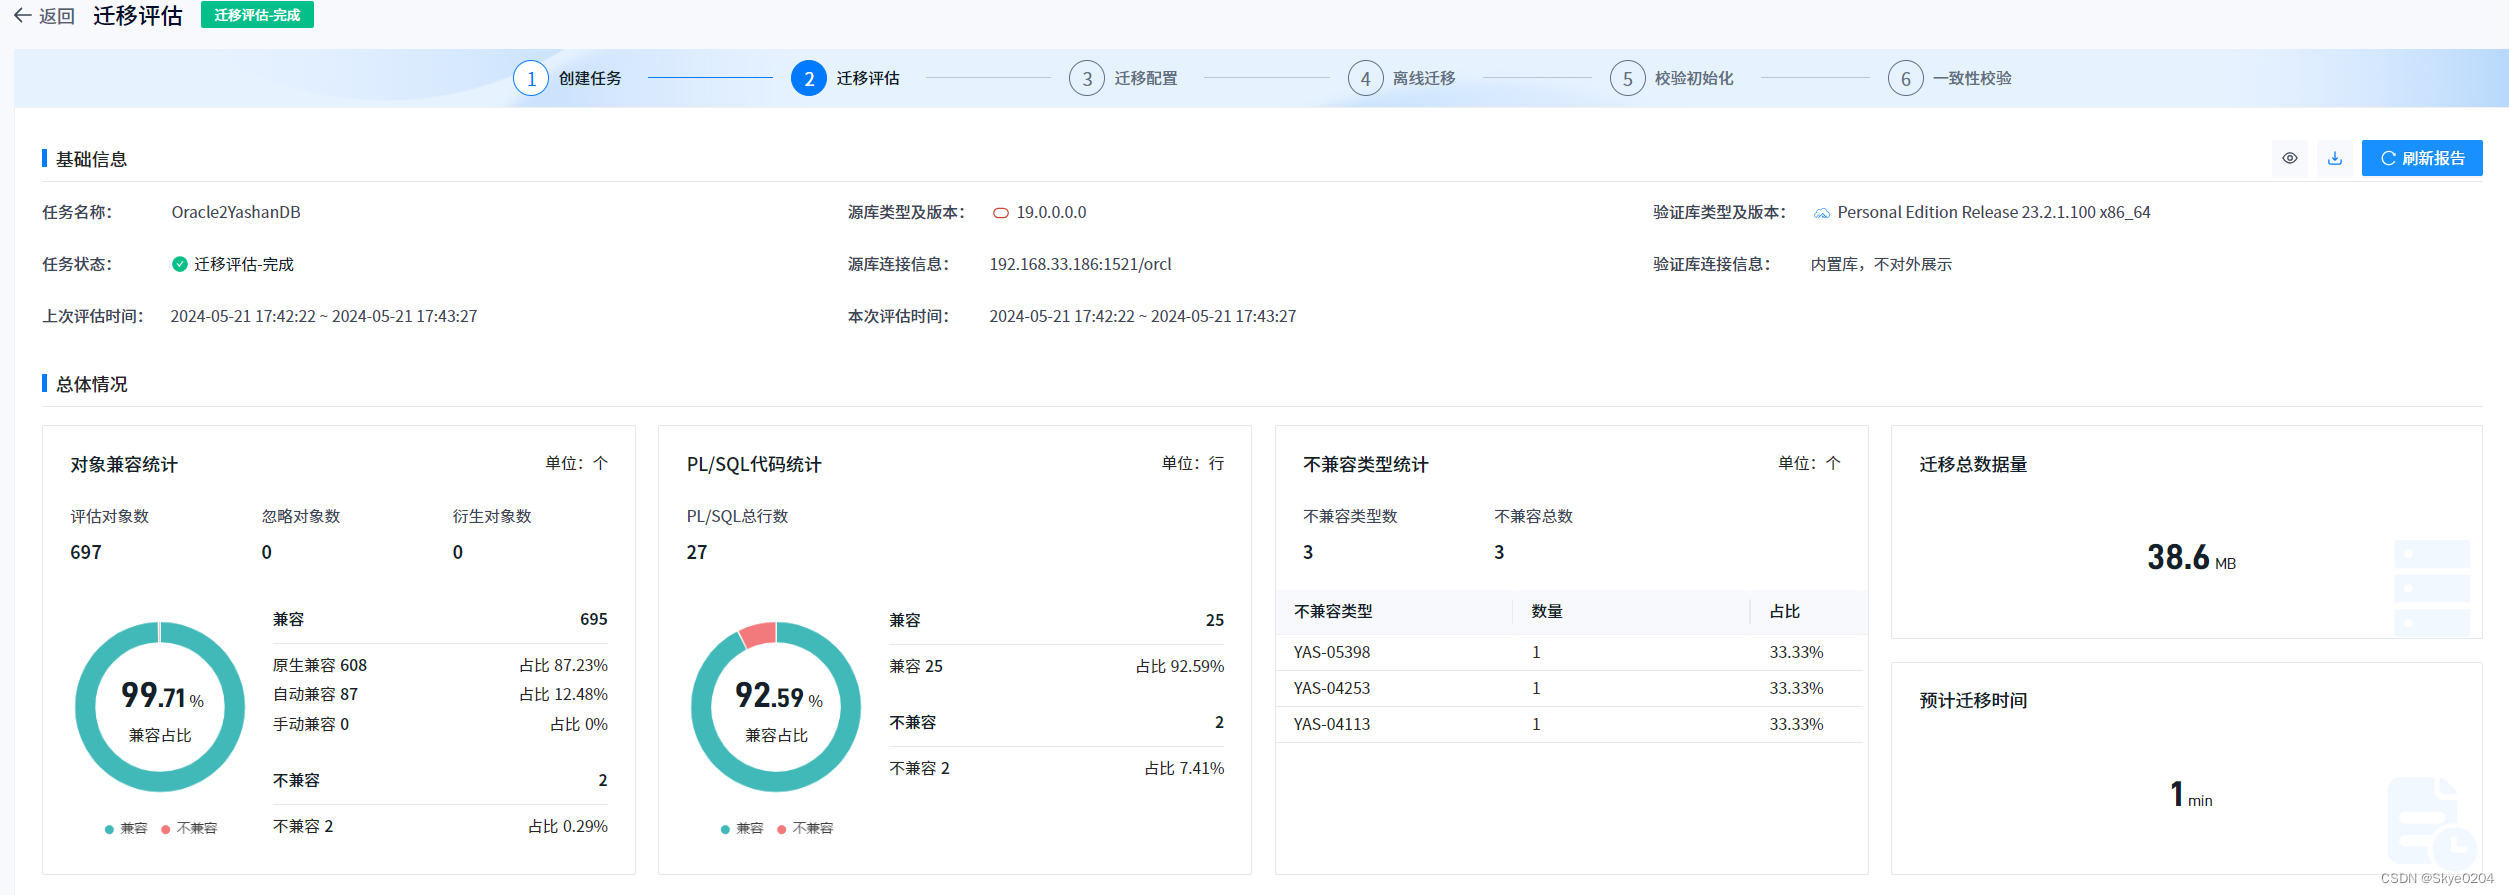2509x895 pixels.
Task: Click the source version 19.0.0.0.0
Action: (1051, 212)
